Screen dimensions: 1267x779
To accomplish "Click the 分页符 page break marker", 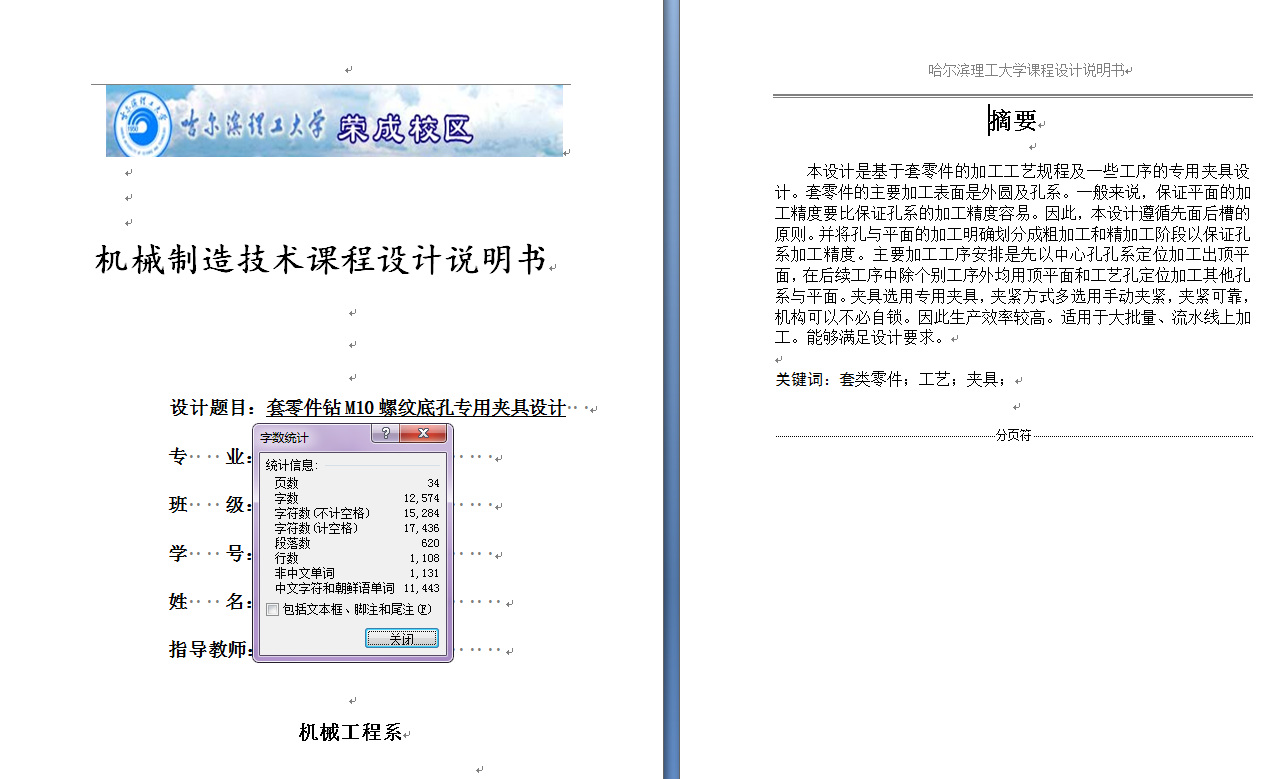I will click(1013, 436).
